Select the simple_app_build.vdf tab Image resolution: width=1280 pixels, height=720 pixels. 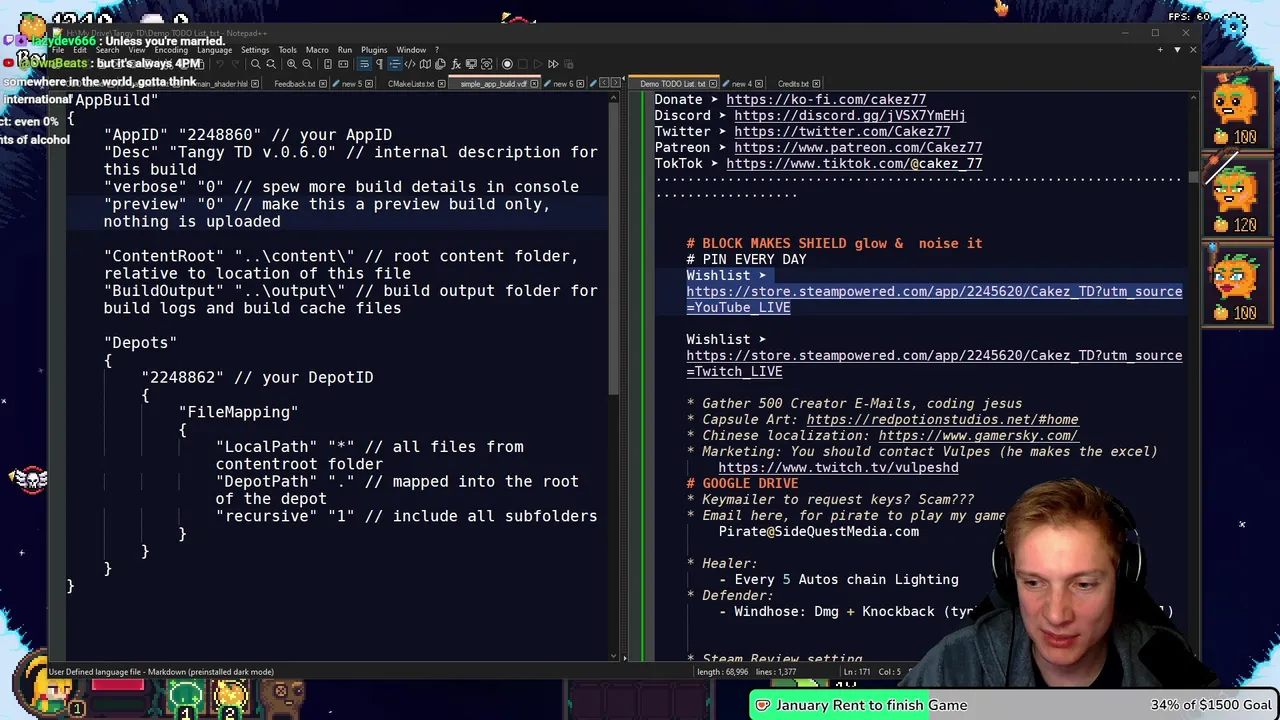493,84
